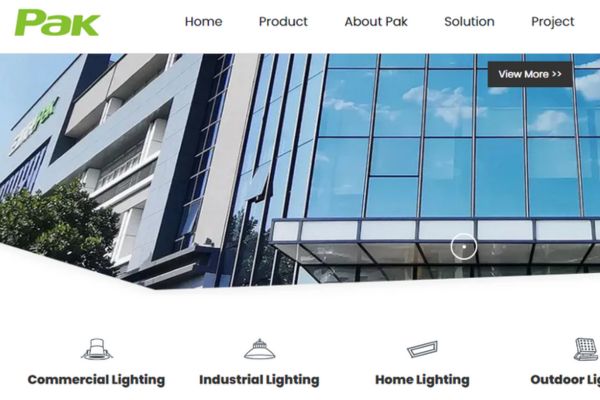Navigate to the Project page

pyautogui.click(x=553, y=22)
